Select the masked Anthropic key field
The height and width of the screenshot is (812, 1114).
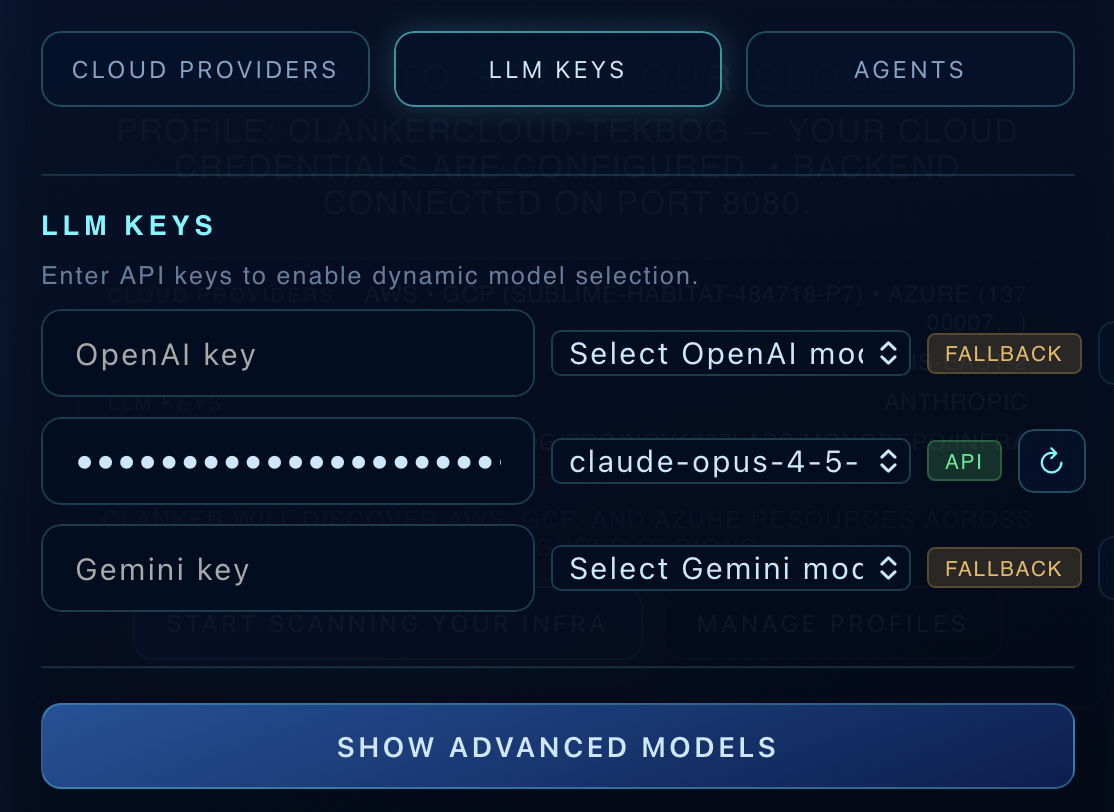click(x=287, y=461)
